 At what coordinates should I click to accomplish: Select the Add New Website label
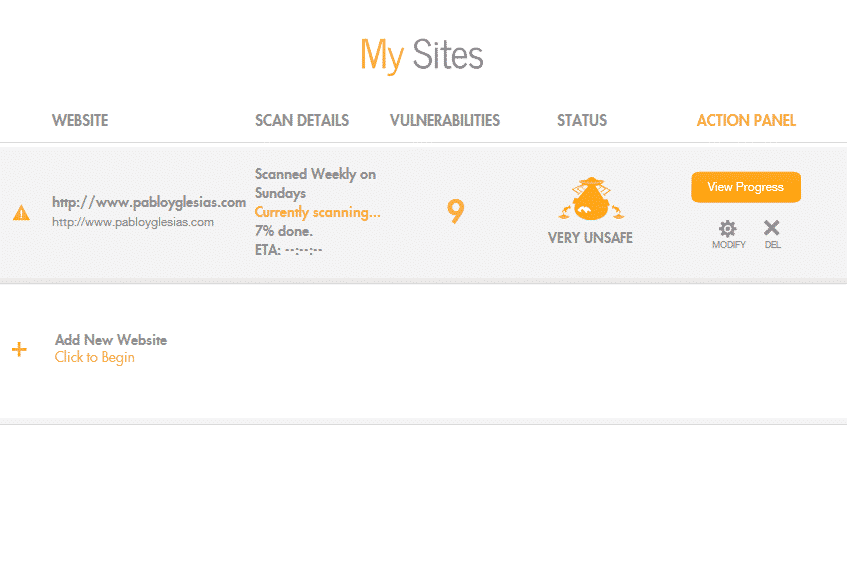(111, 340)
